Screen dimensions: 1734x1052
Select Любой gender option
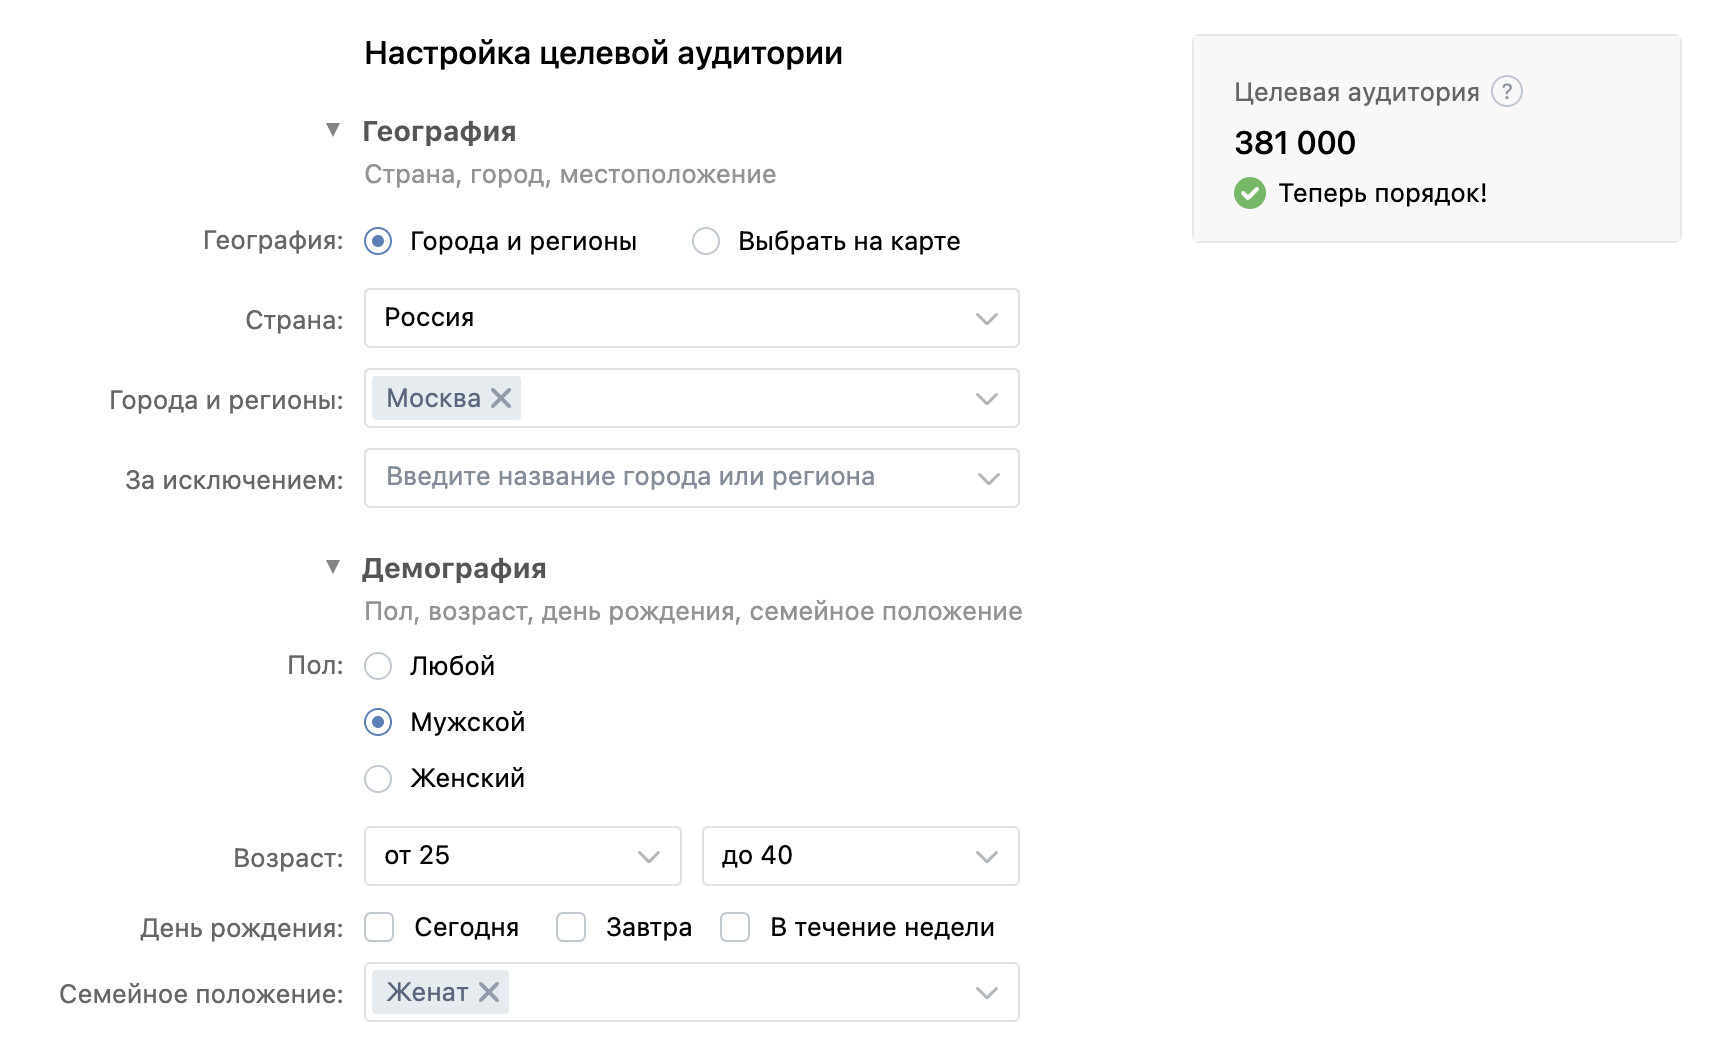coord(378,666)
